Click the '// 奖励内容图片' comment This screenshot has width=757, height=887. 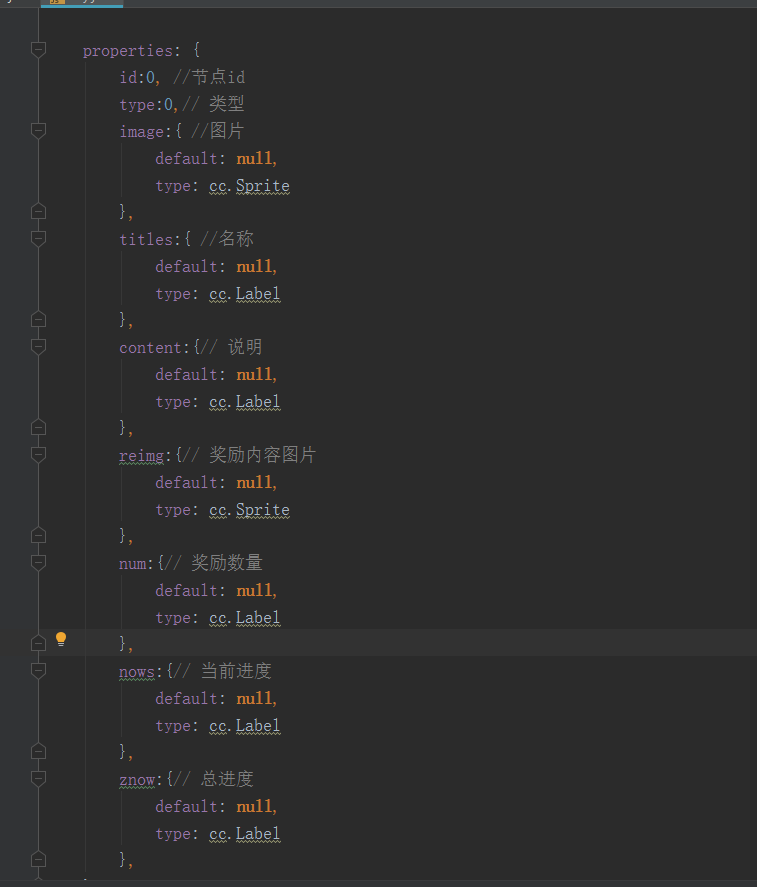249,455
